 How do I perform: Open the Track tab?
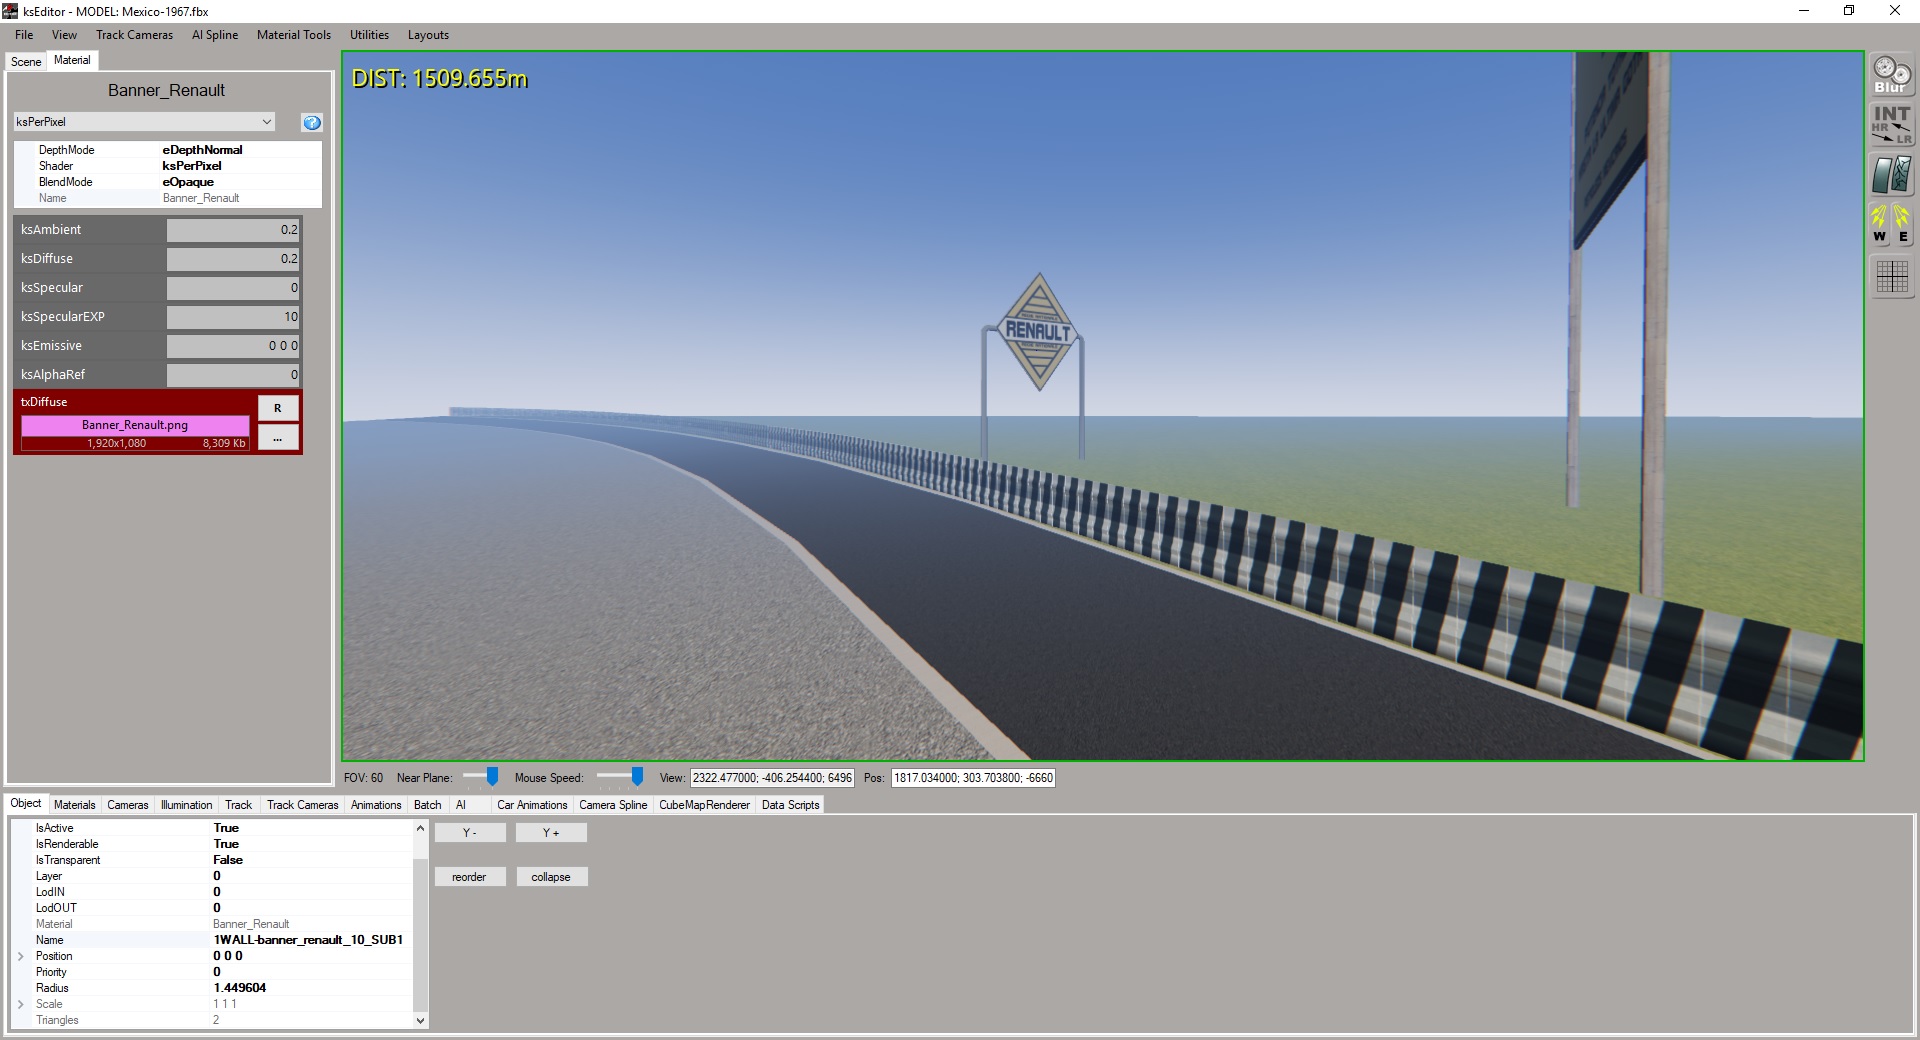[239, 805]
